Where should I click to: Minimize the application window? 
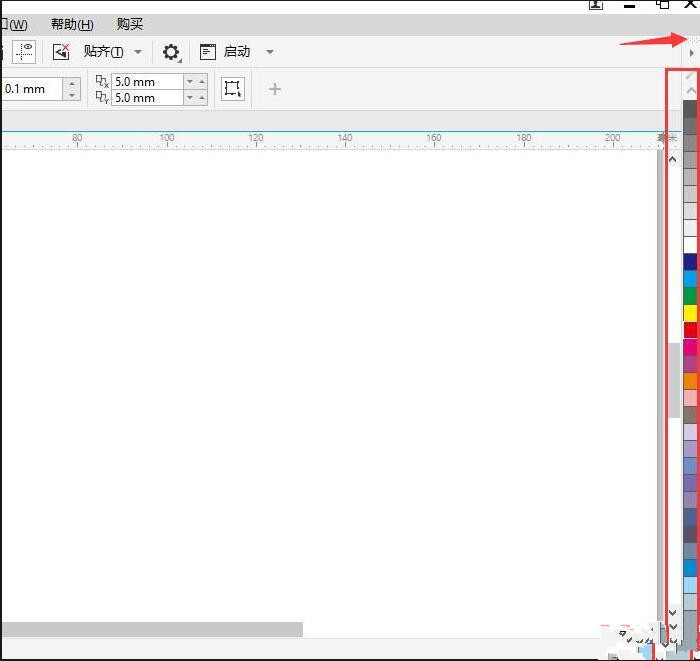(629, 5)
